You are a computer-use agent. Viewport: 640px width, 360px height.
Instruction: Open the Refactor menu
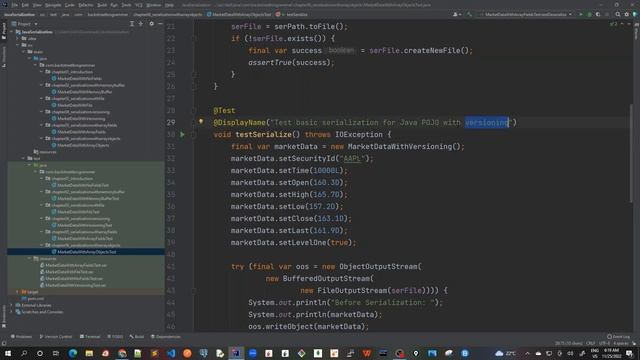pos(86,5)
